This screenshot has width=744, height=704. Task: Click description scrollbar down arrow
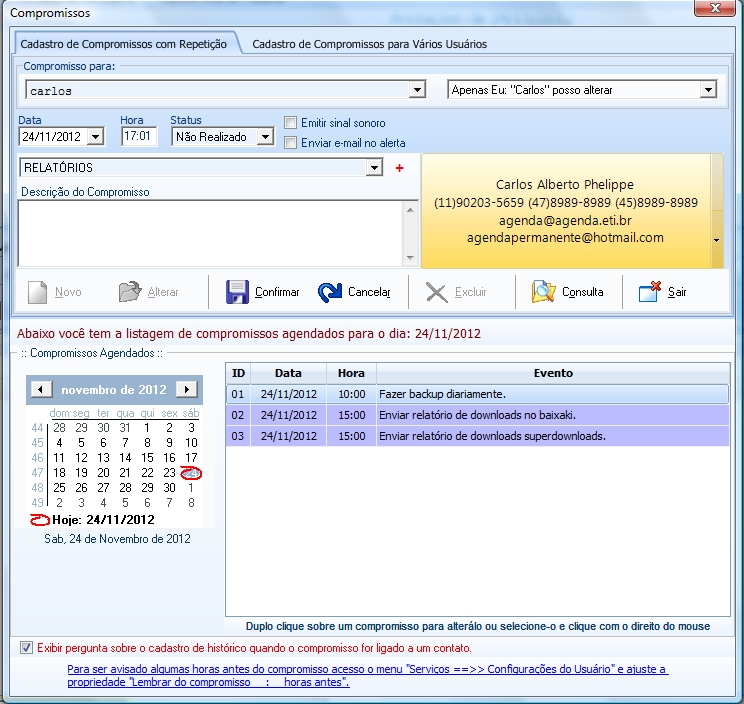coord(410,258)
